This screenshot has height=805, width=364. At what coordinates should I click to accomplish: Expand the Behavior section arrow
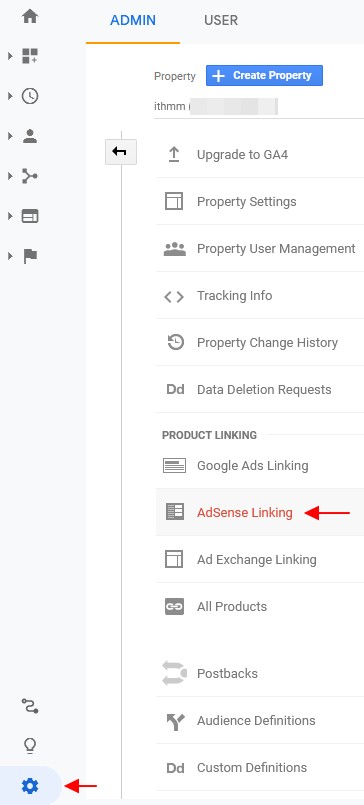coord(10,216)
